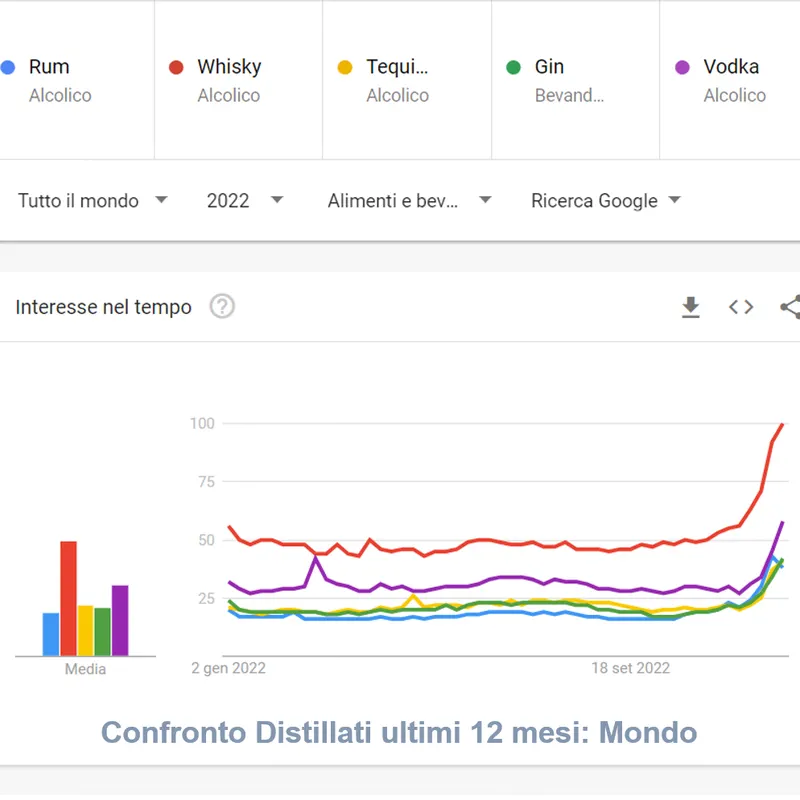Select the Rum search term

pyautogui.click(x=49, y=67)
